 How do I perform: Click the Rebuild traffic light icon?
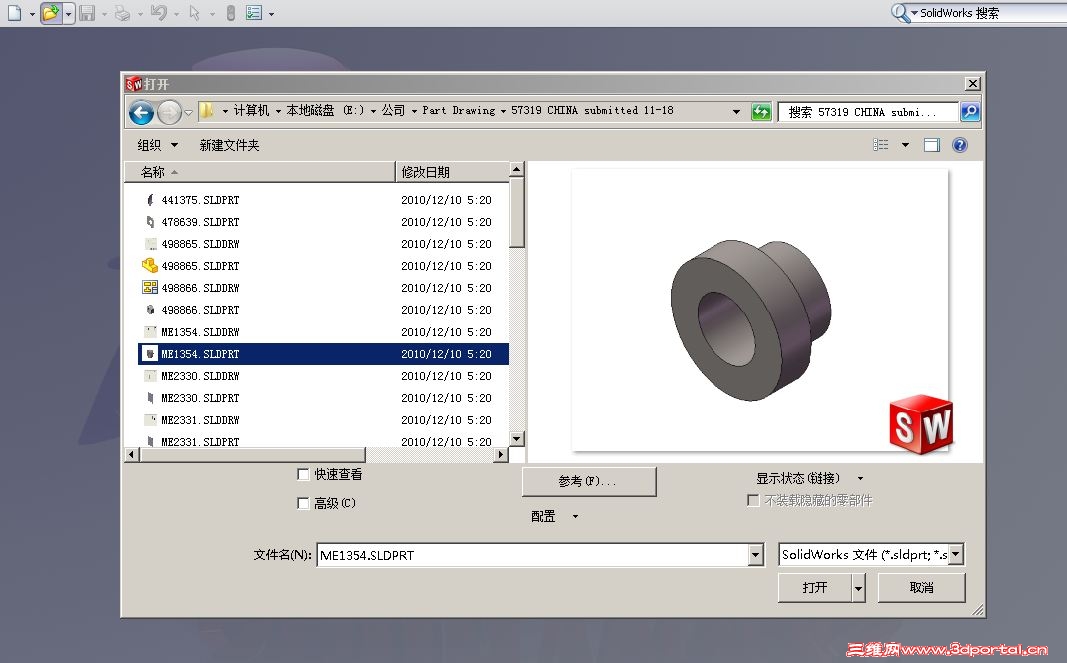tap(231, 12)
